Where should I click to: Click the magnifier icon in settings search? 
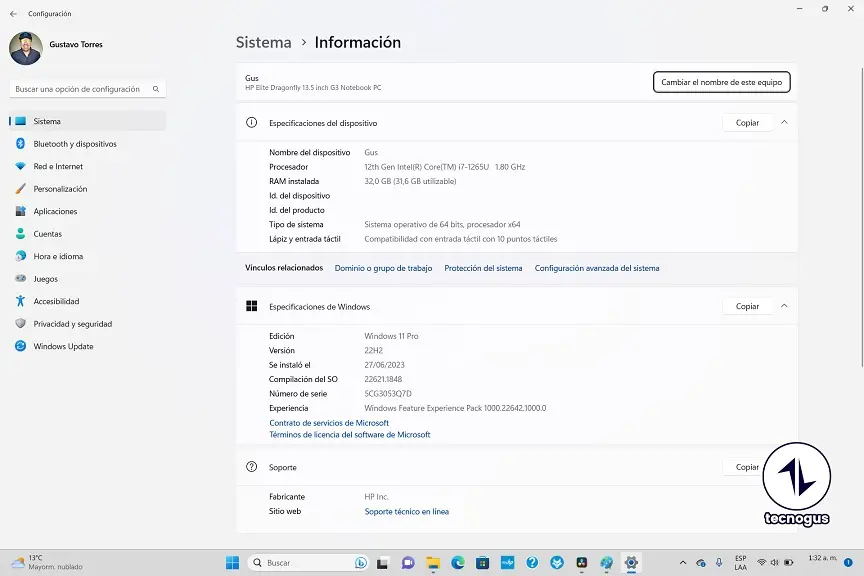click(156, 89)
